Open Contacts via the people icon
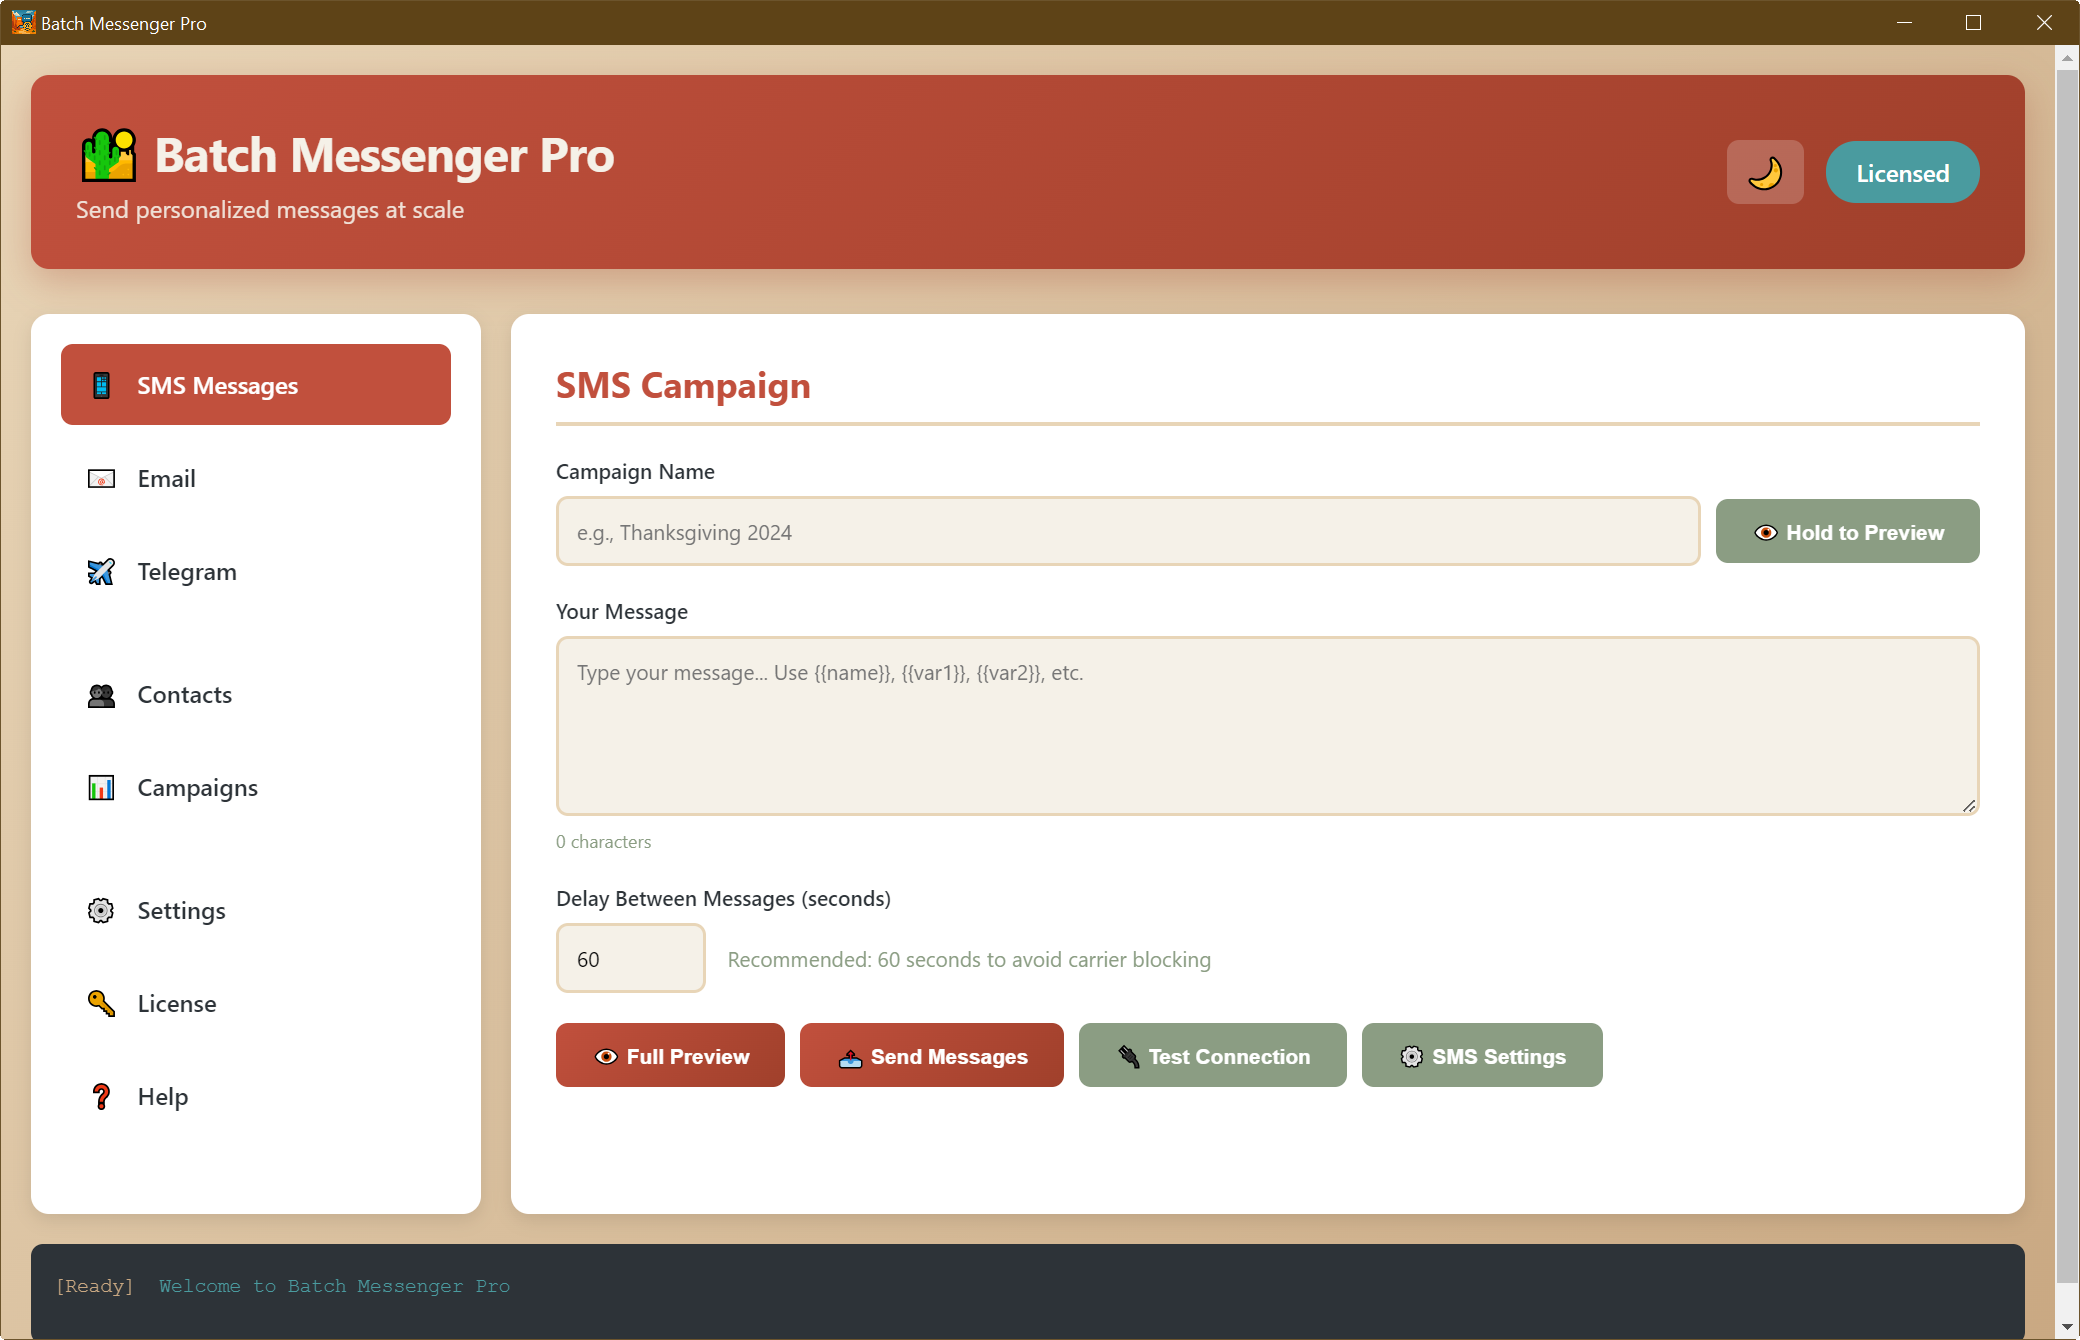The width and height of the screenshot is (2080, 1340). (100, 694)
